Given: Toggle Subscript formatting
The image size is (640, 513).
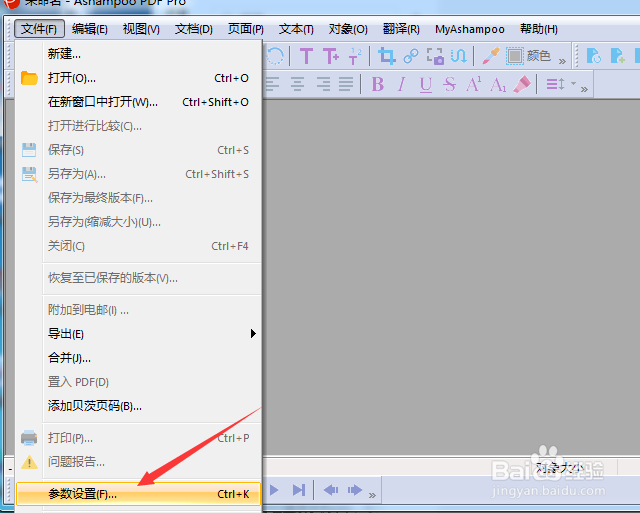Looking at the screenshot, I should tap(498, 85).
